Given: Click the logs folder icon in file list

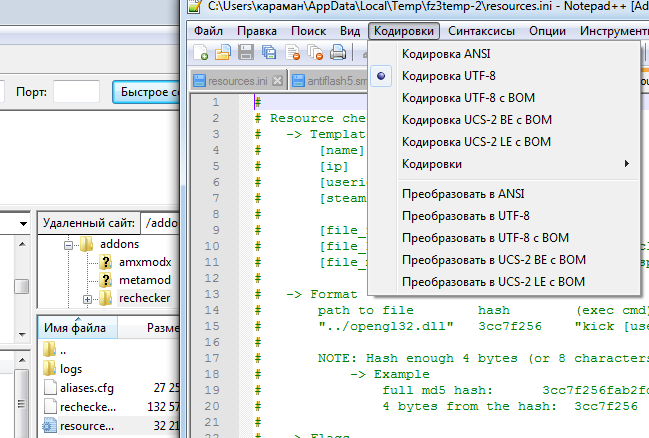Looking at the screenshot, I should 49,368.
